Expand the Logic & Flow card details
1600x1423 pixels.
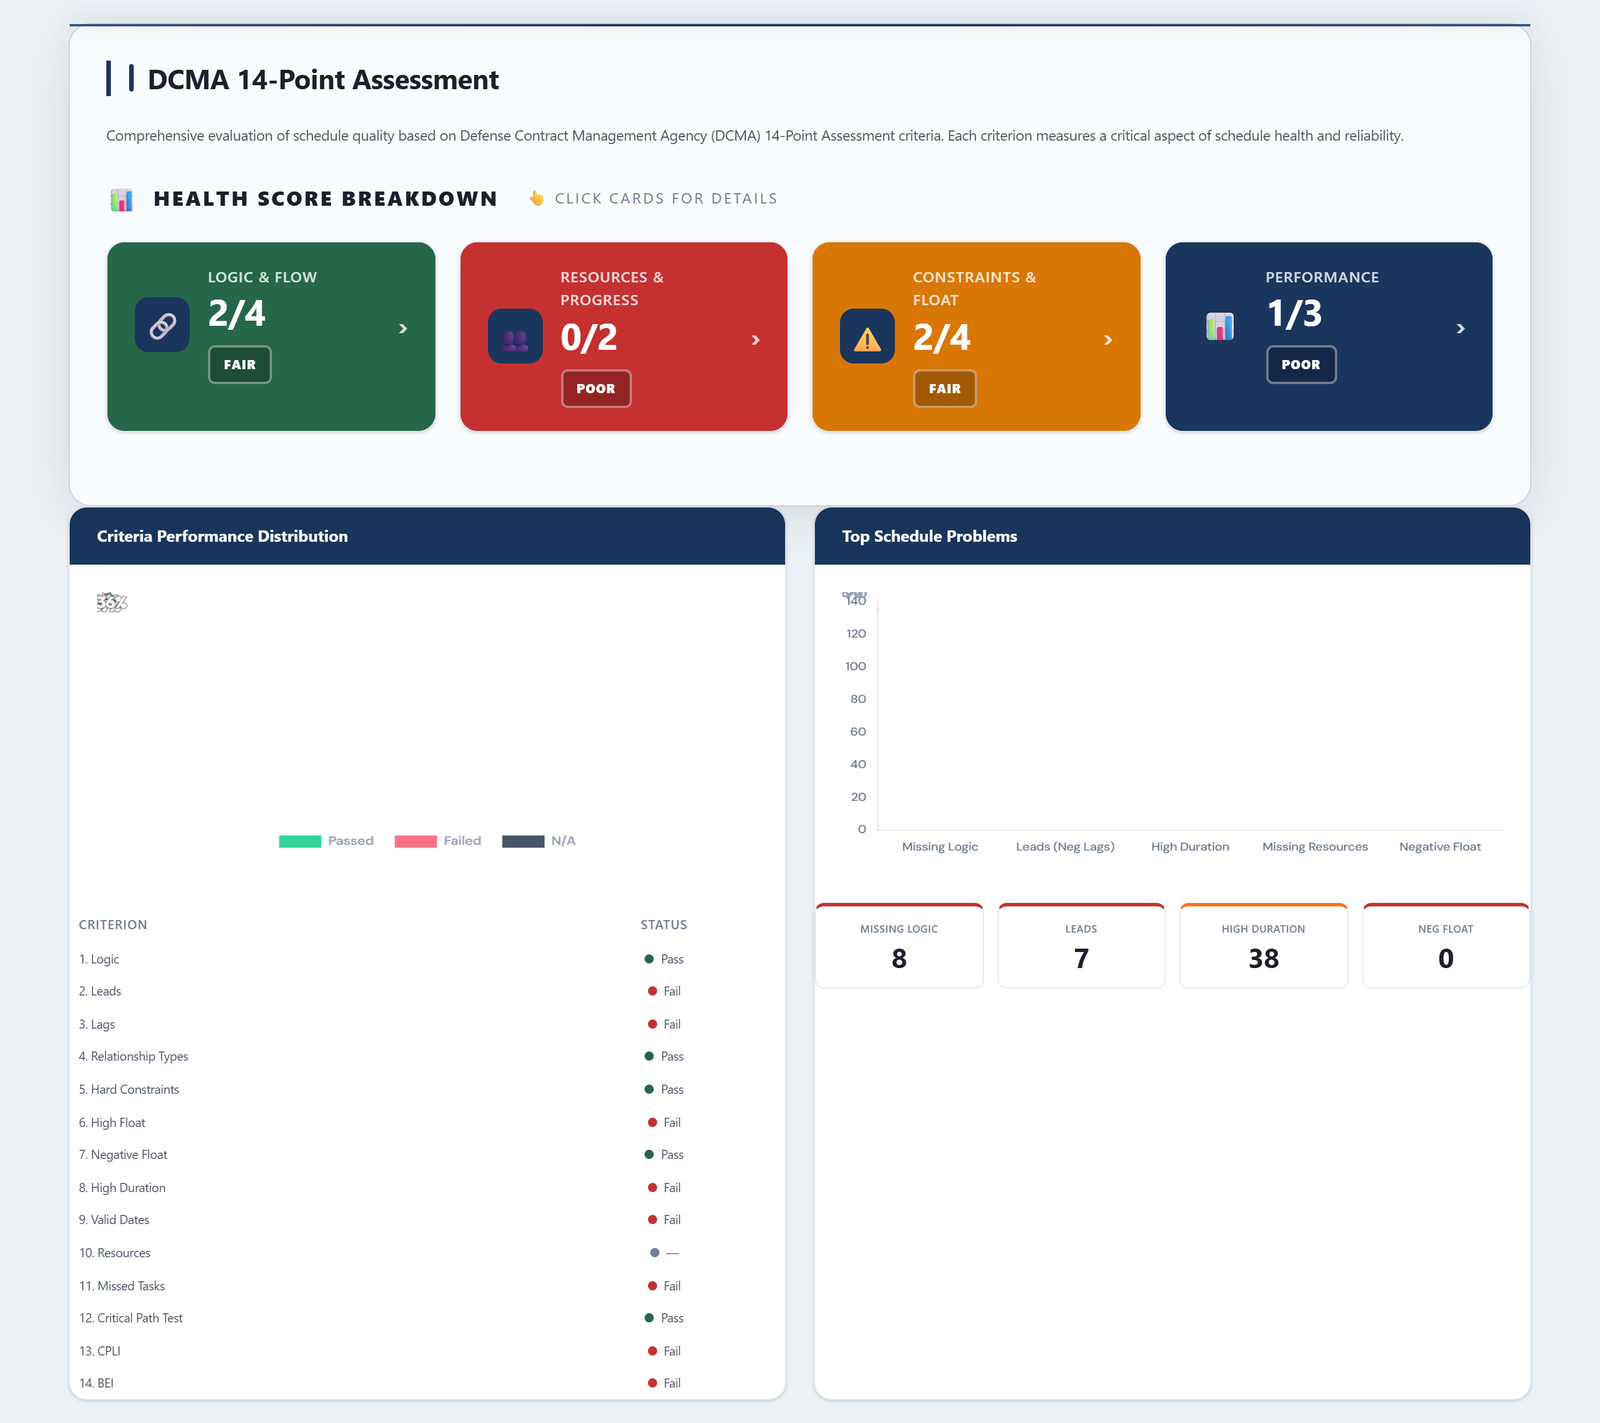[x=404, y=328]
